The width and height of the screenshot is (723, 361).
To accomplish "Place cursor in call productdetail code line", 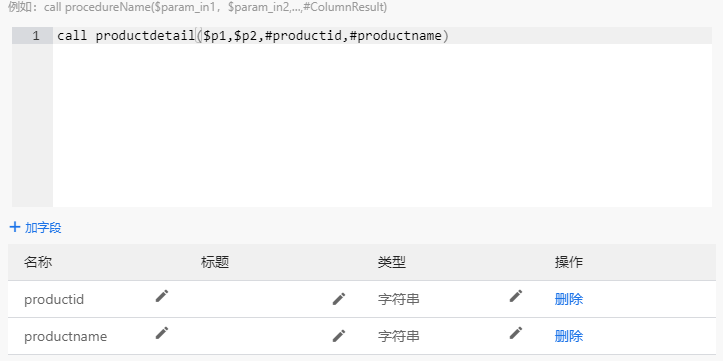I will tap(253, 36).
